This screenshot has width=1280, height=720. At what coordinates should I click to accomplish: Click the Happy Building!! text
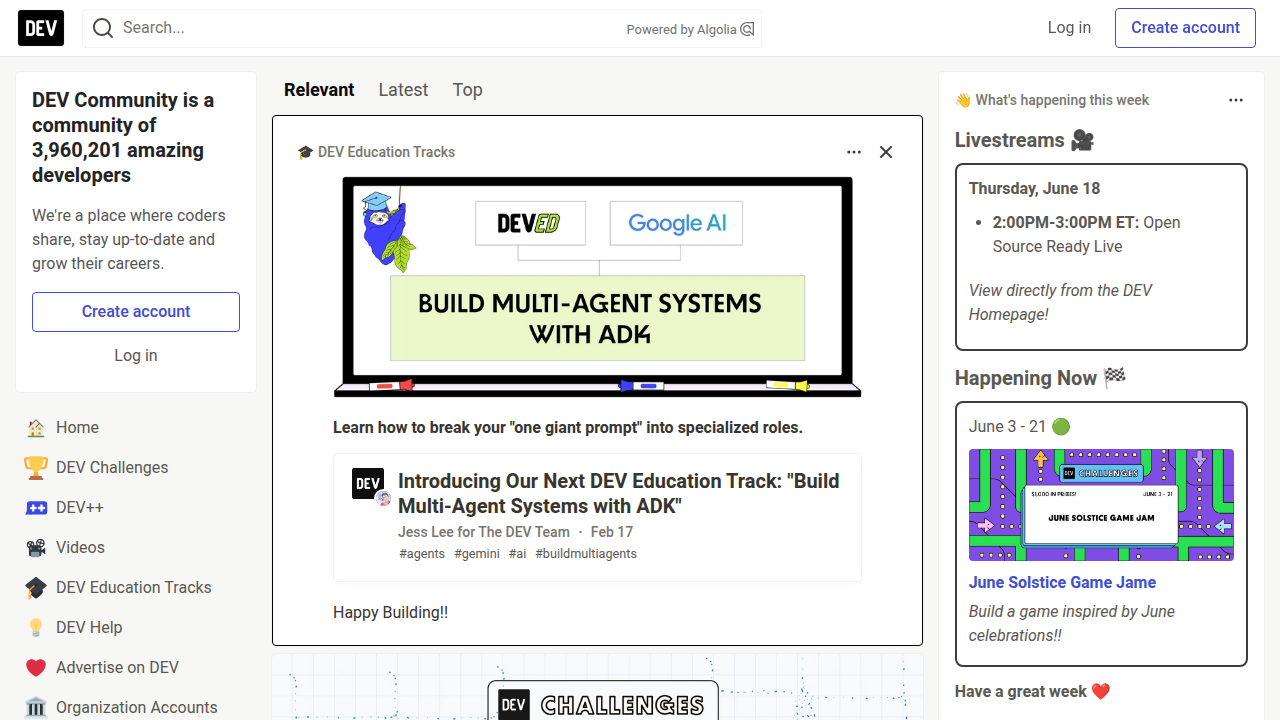tap(390, 613)
